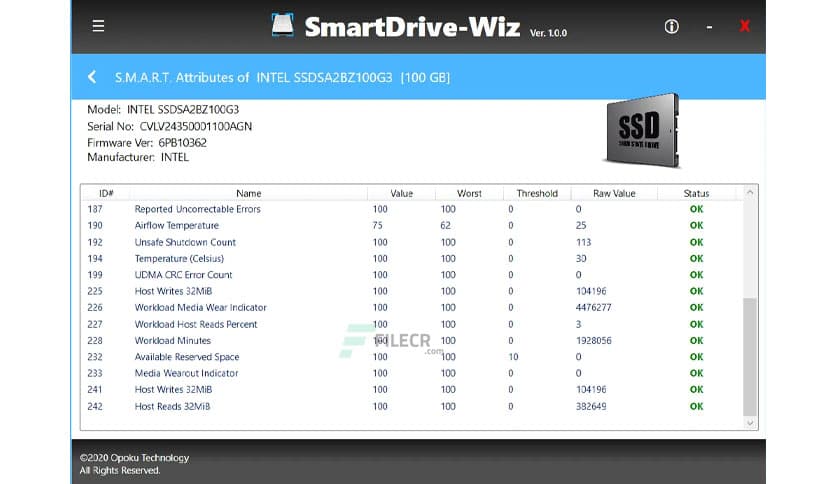Viewport: 836px width, 484px height.
Task: Click the SmartDrive-Wiz drive logo icon
Action: click(282, 26)
